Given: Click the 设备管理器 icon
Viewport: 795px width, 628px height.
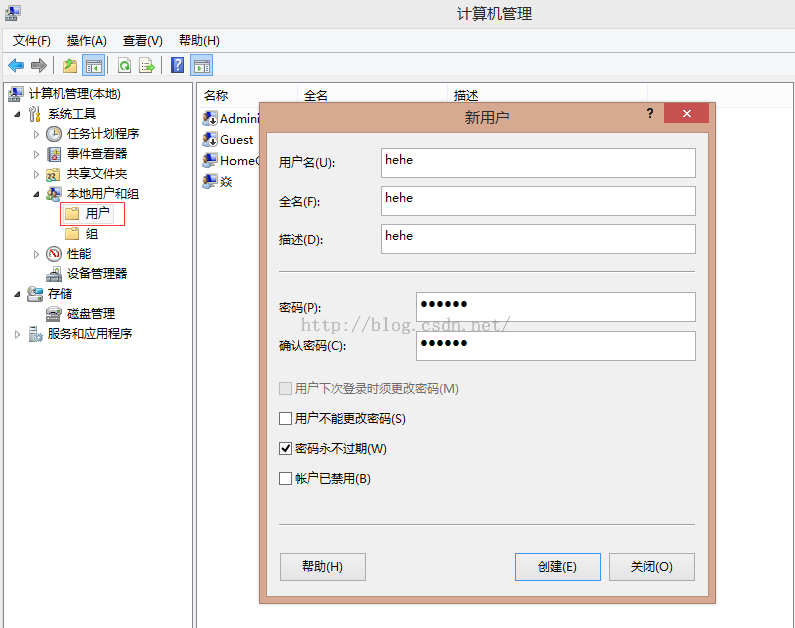Looking at the screenshot, I should tap(54, 274).
